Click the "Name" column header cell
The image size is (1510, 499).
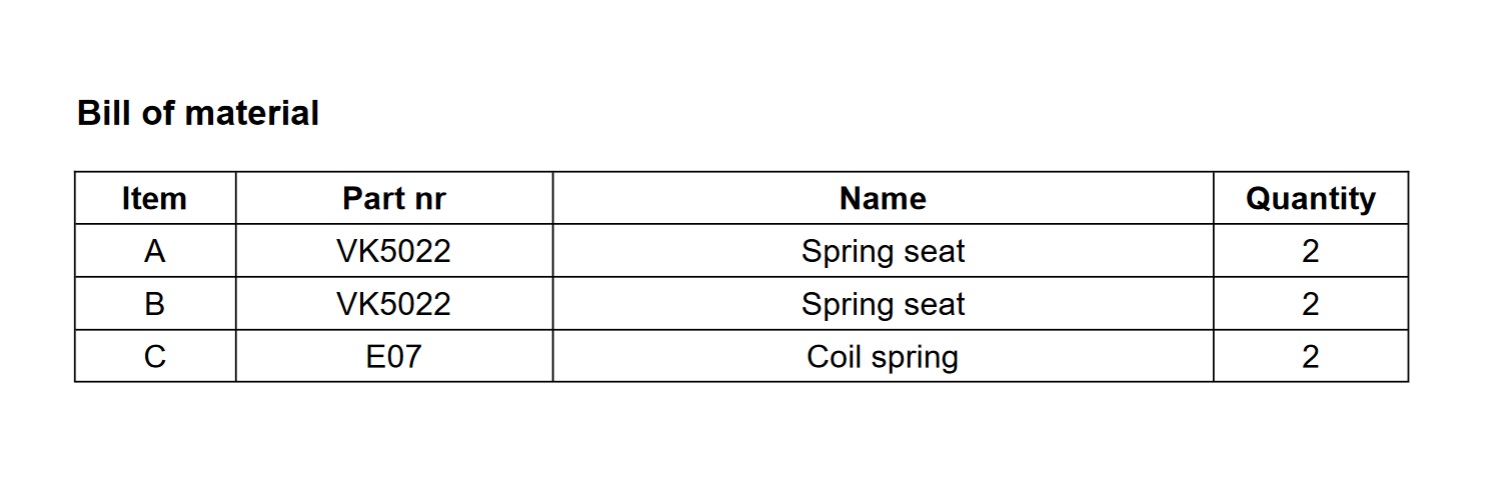[x=882, y=199]
